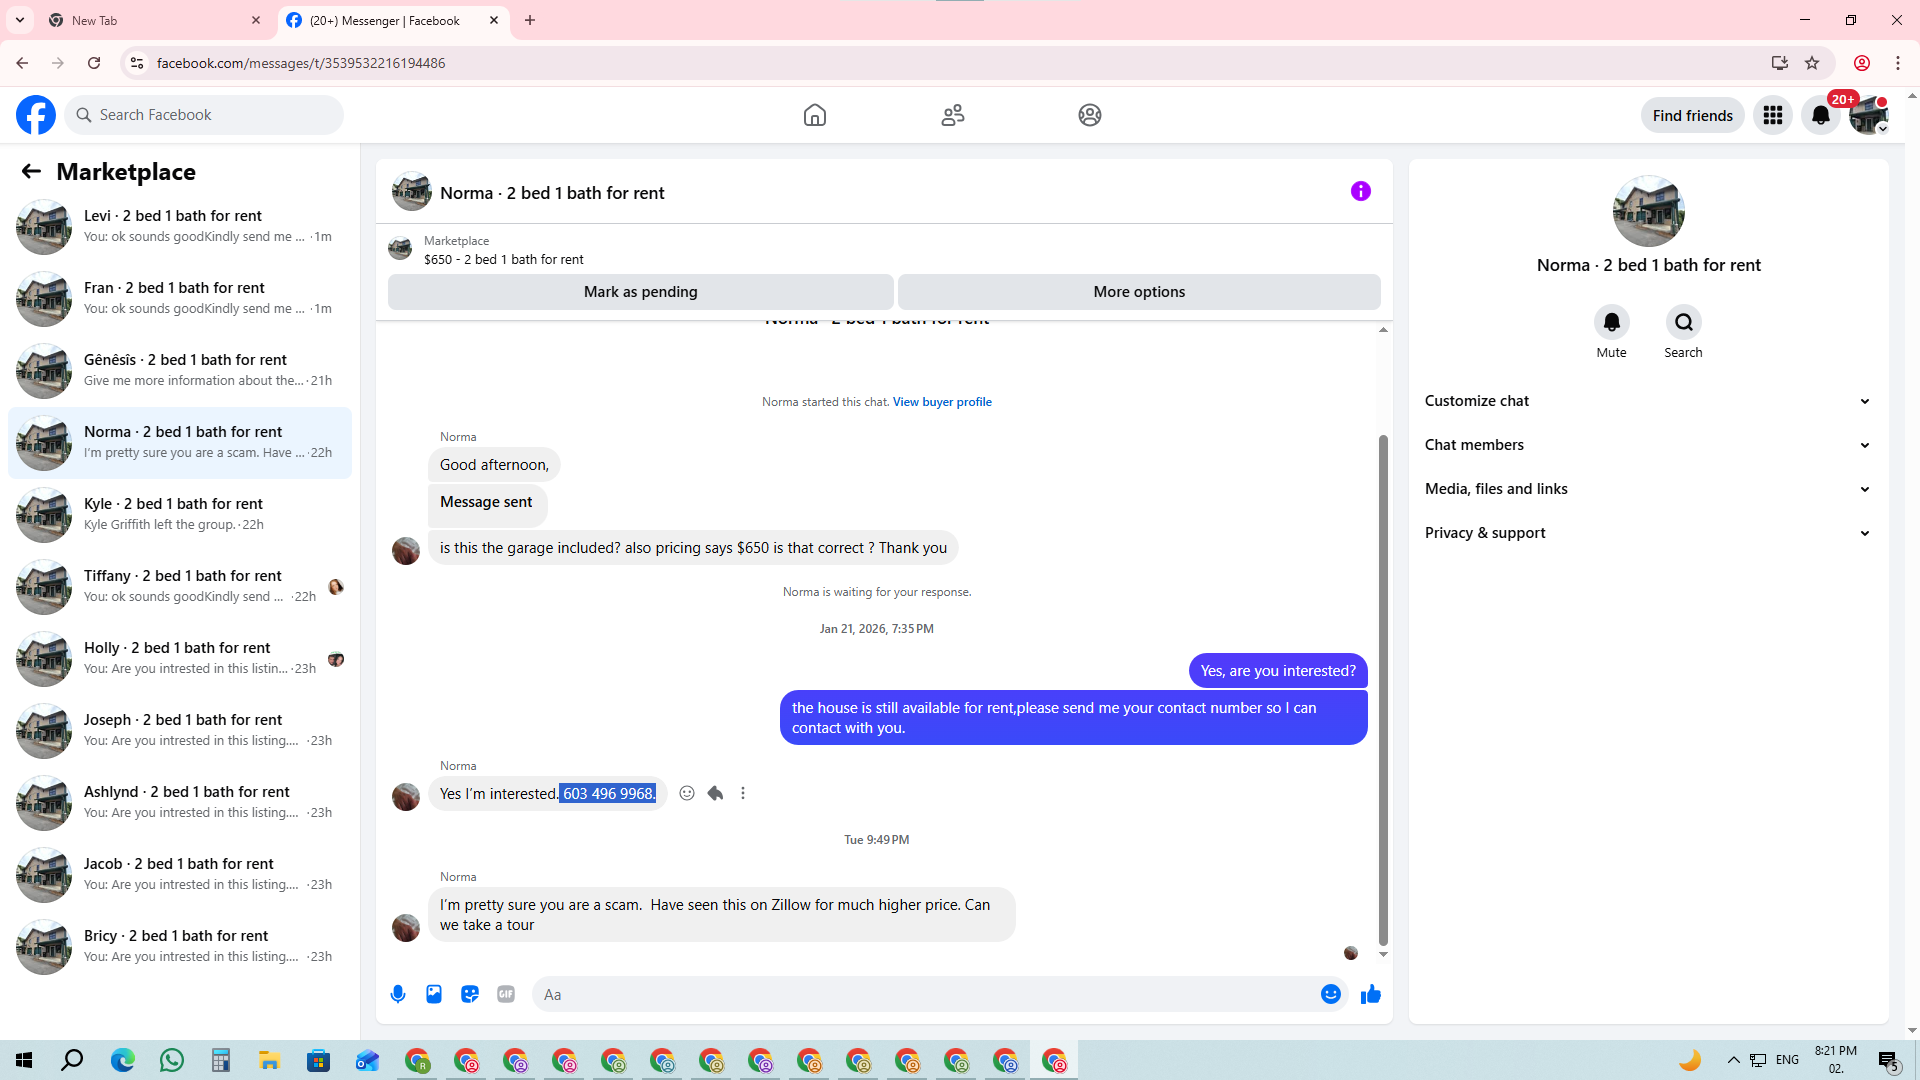Viewport: 1920px width, 1080px height.
Task: Open WhatsApp from the Windows taskbar
Action: coord(172,1060)
